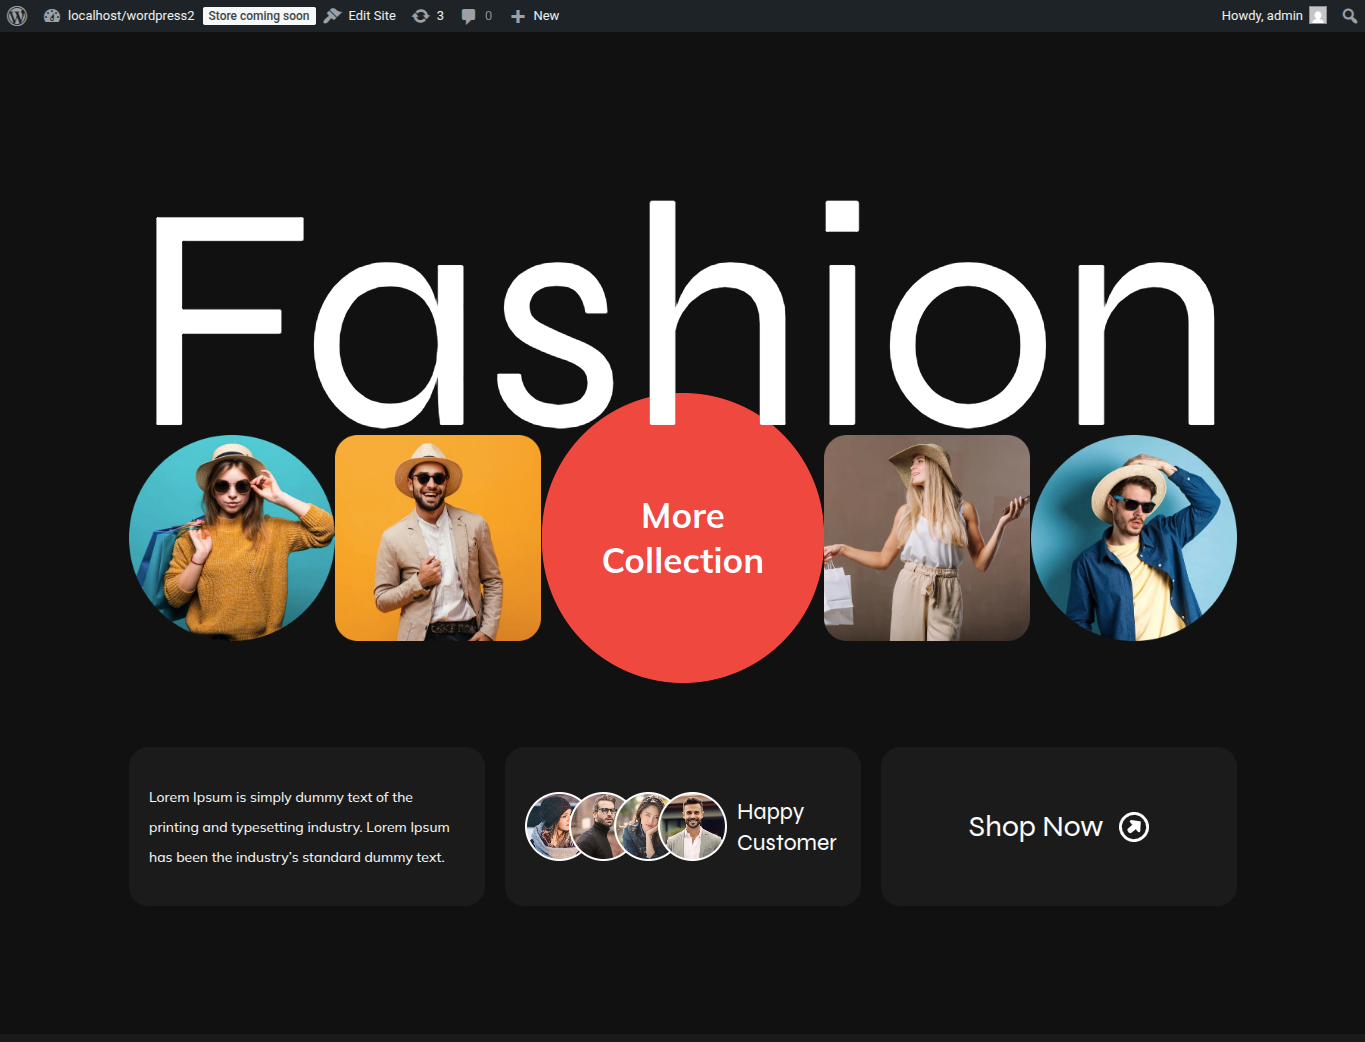Click the More Collection red circle button
1365x1042 pixels.
pos(683,538)
